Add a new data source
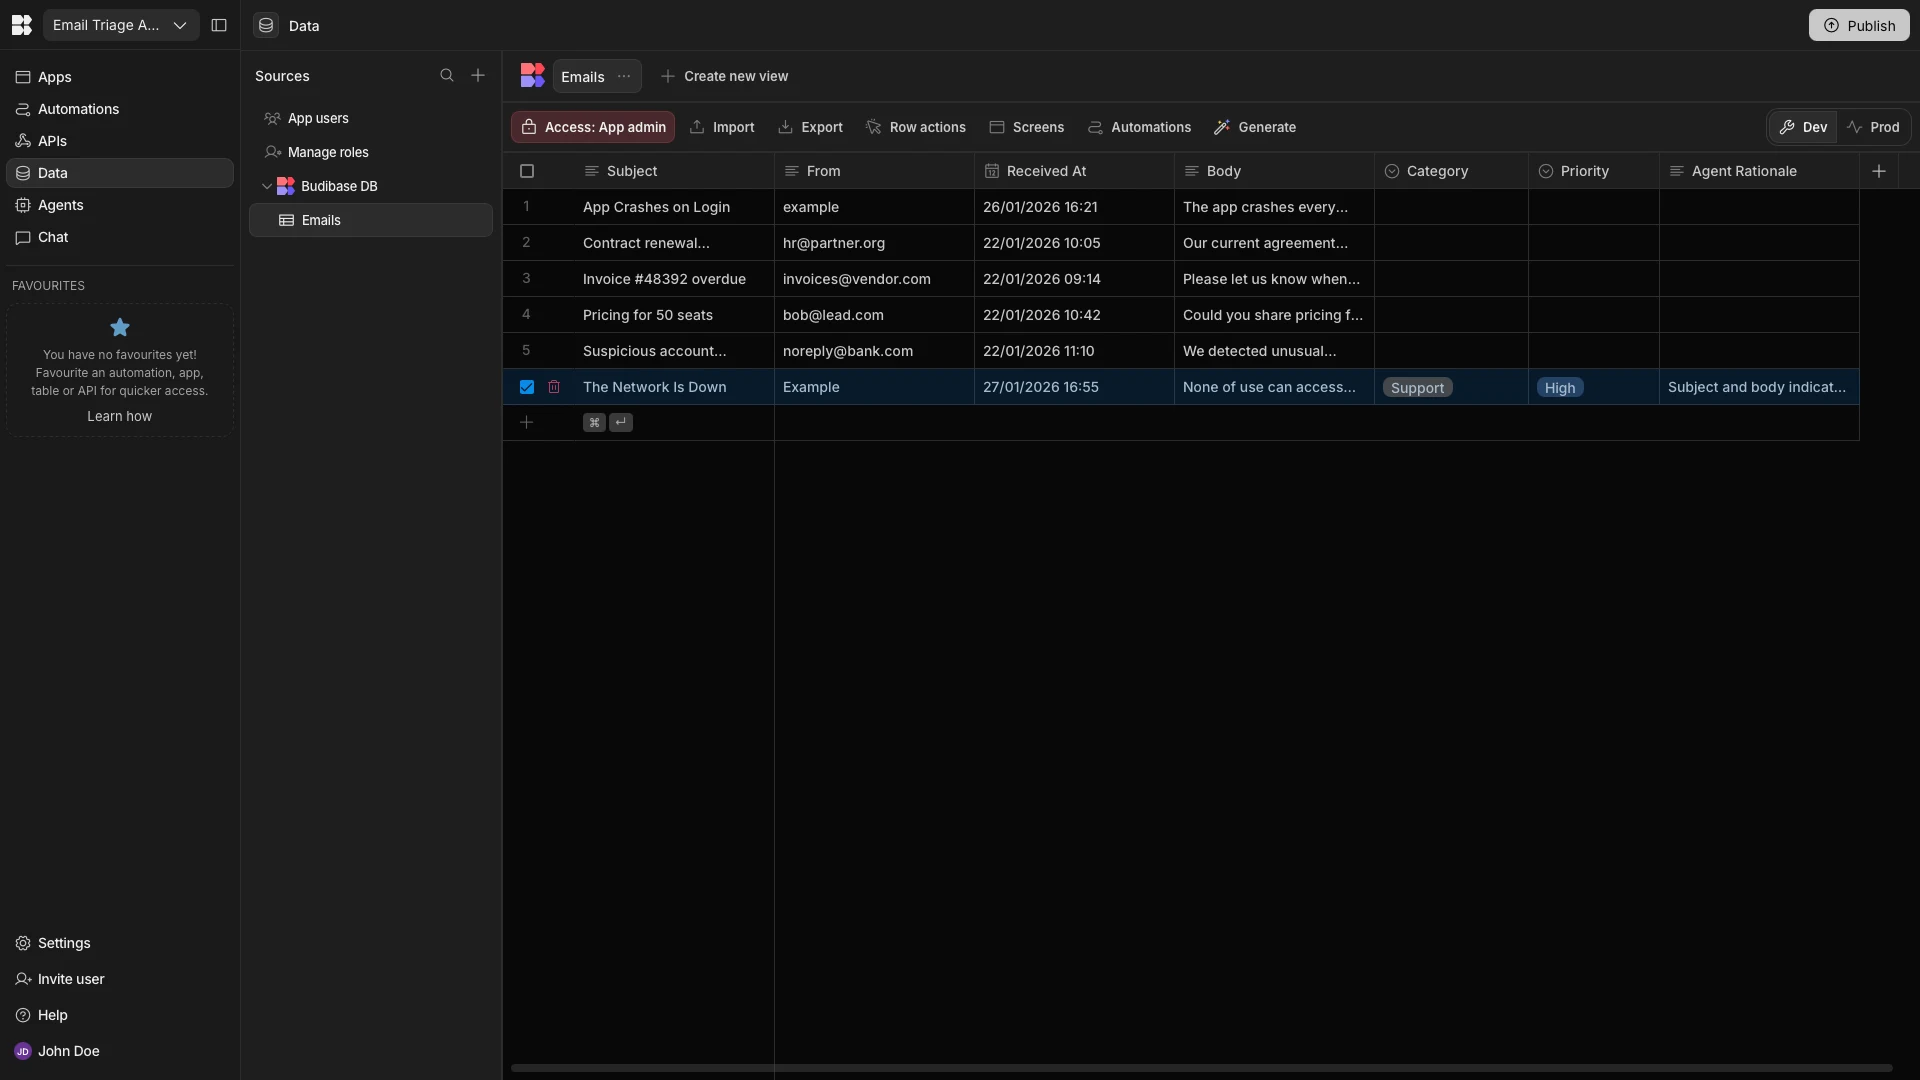Image resolution: width=1920 pixels, height=1080 pixels. point(478,75)
